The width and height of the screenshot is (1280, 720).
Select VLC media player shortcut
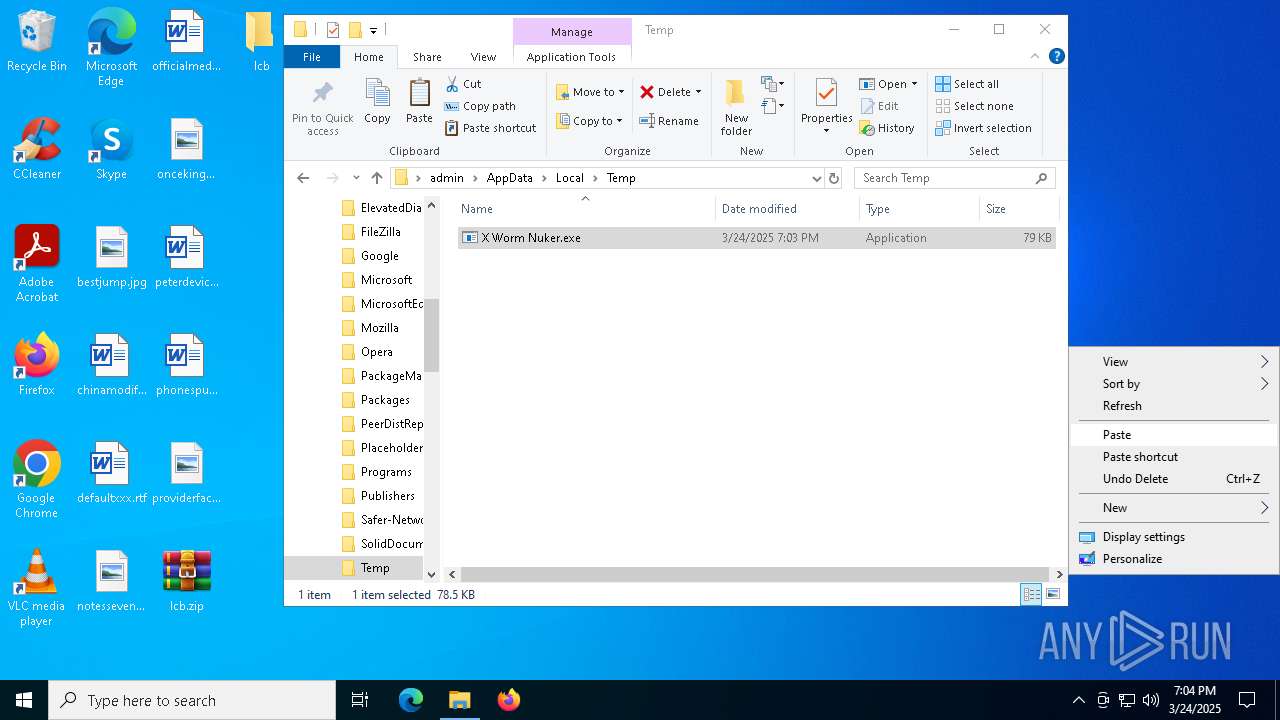tap(36, 588)
